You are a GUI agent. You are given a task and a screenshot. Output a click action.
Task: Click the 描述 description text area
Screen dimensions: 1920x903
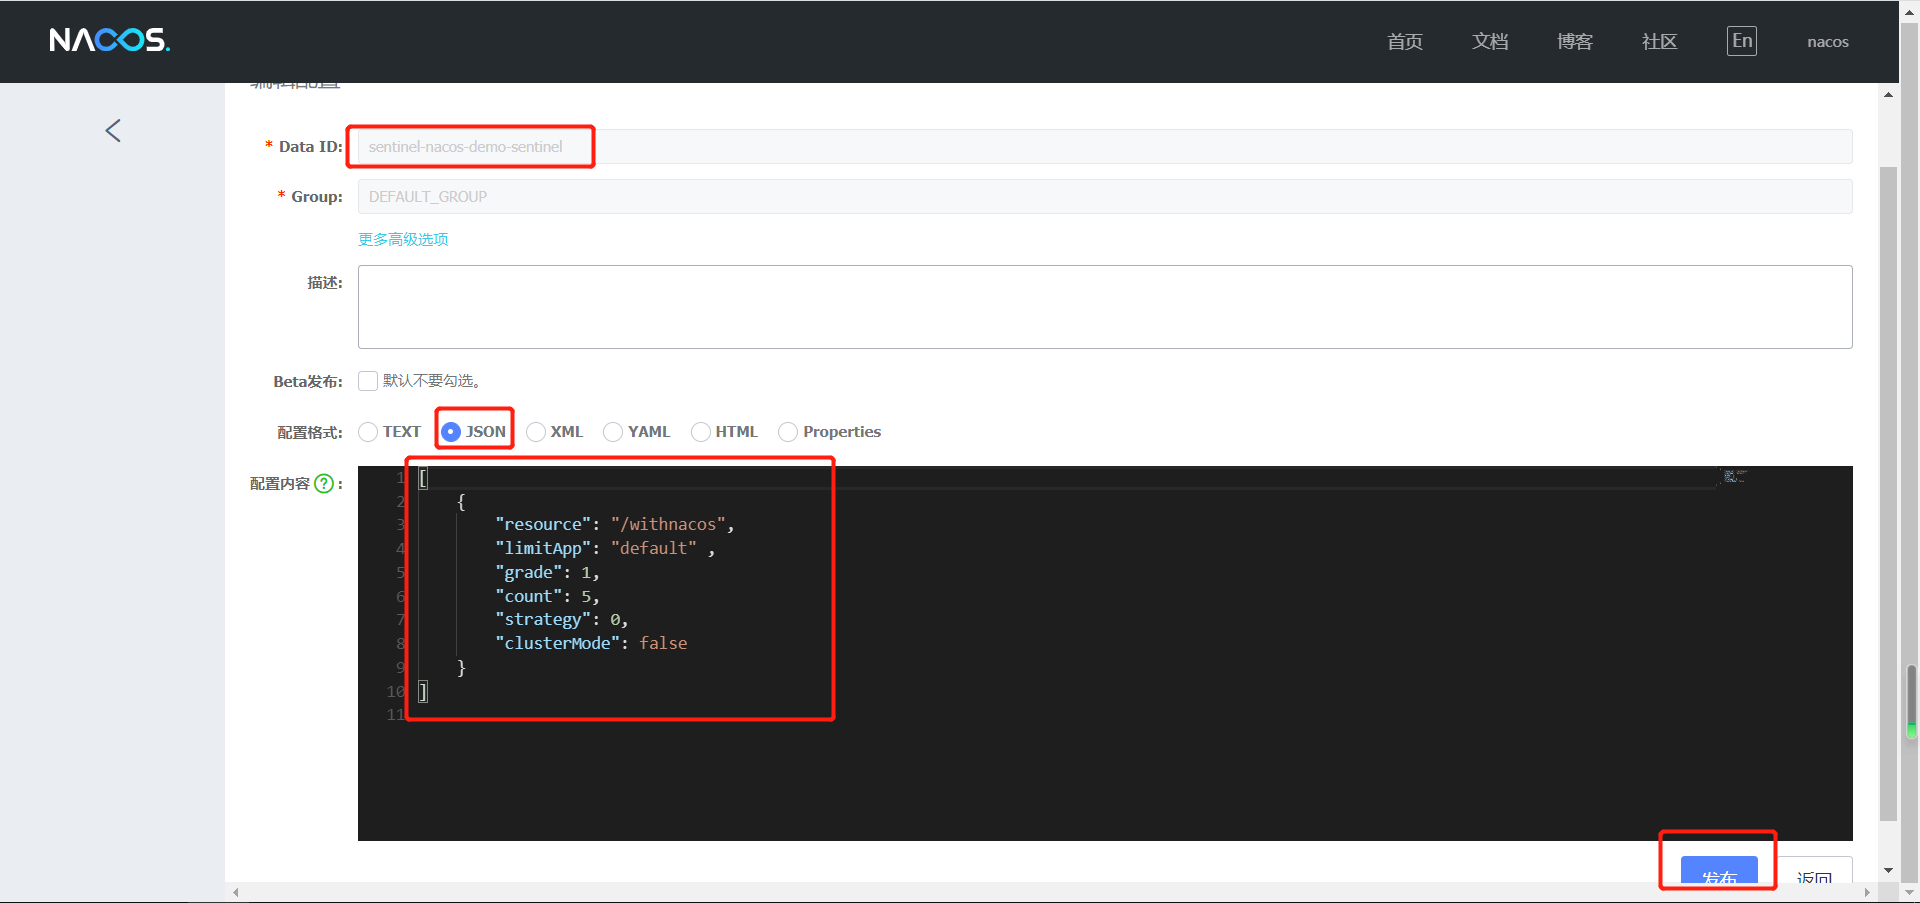click(1105, 307)
